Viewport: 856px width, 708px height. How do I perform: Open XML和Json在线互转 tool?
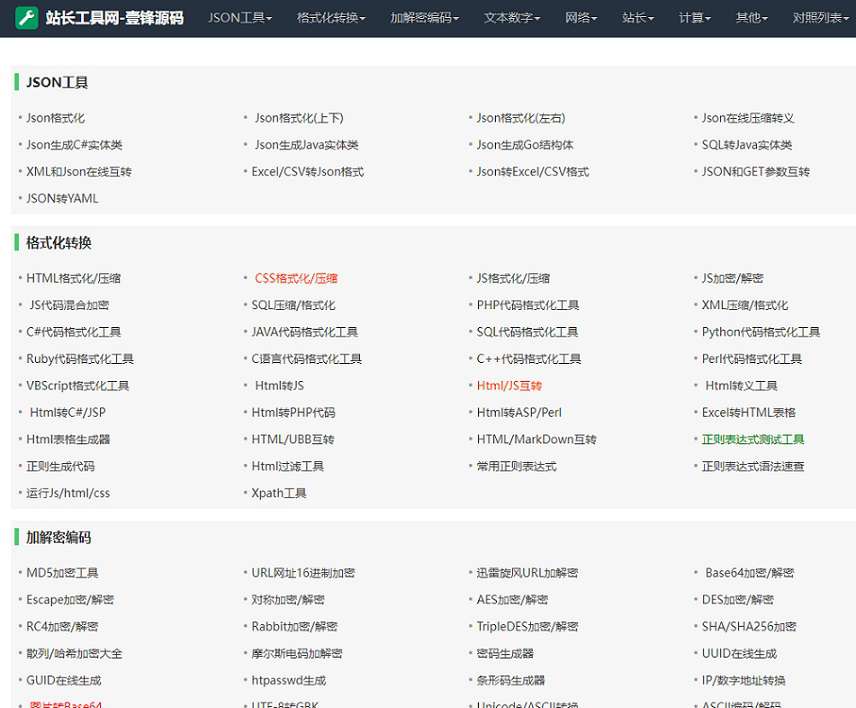point(79,171)
